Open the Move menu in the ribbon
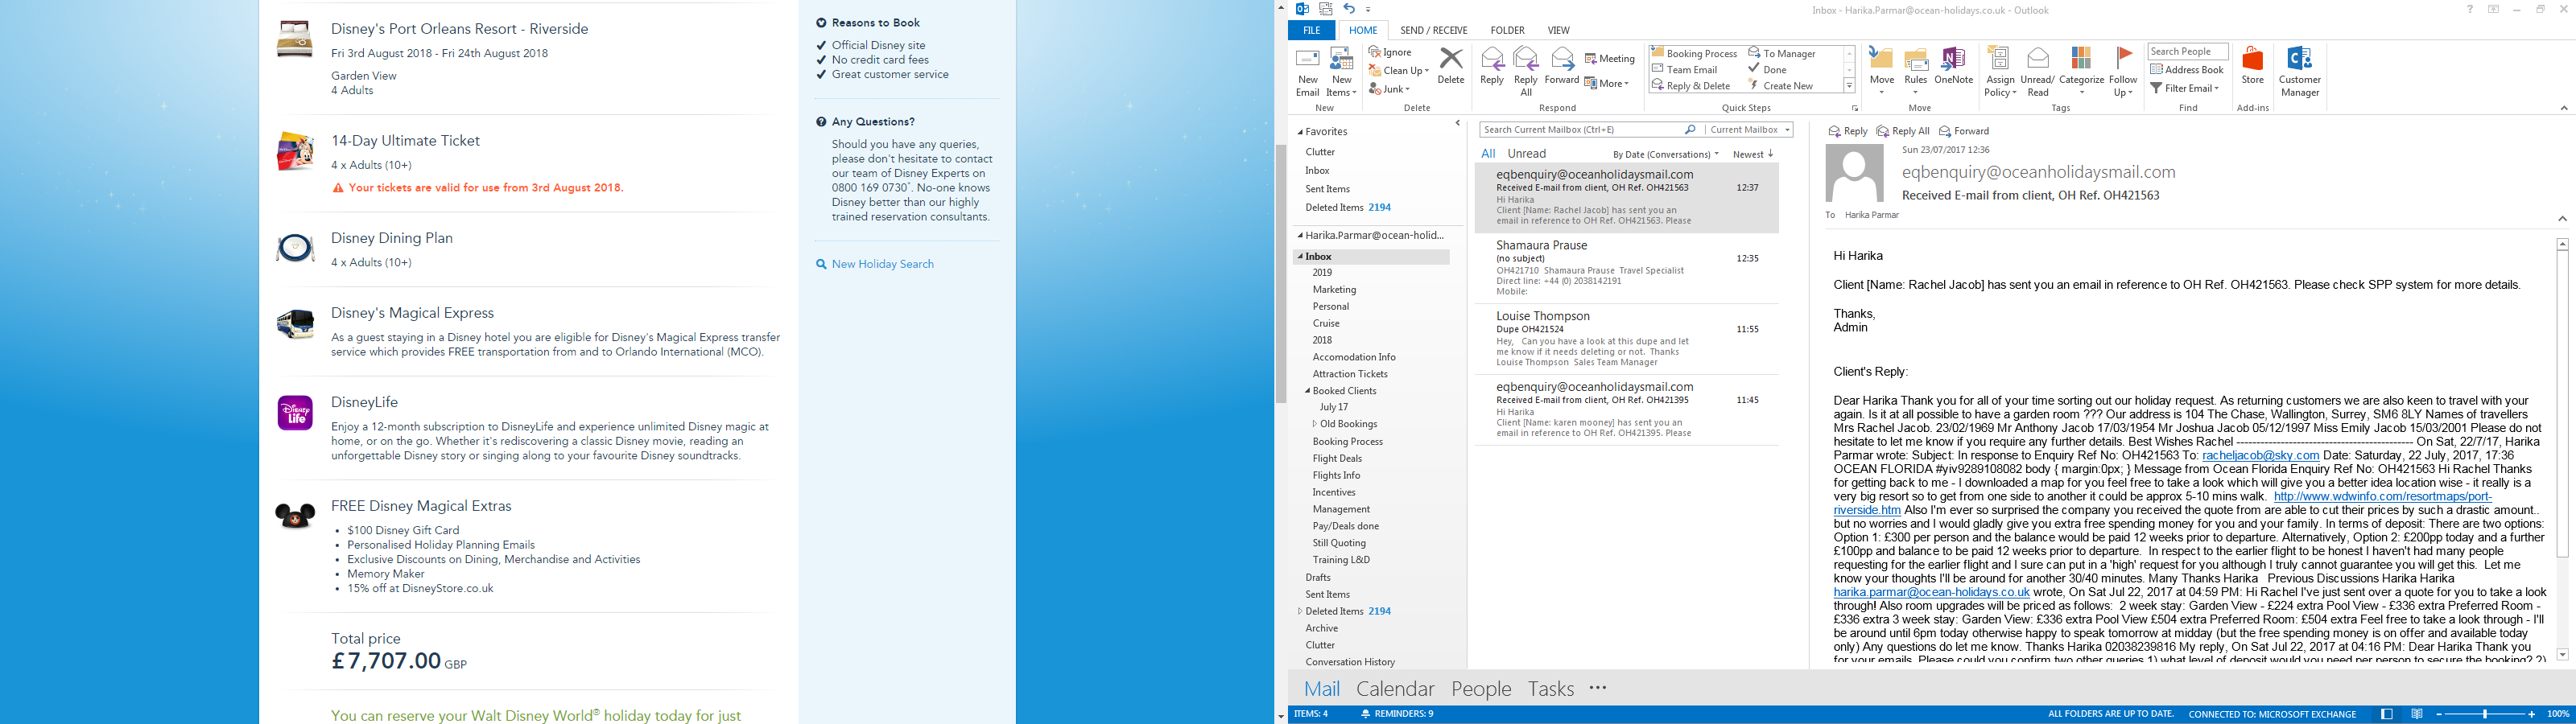 [x=1881, y=72]
